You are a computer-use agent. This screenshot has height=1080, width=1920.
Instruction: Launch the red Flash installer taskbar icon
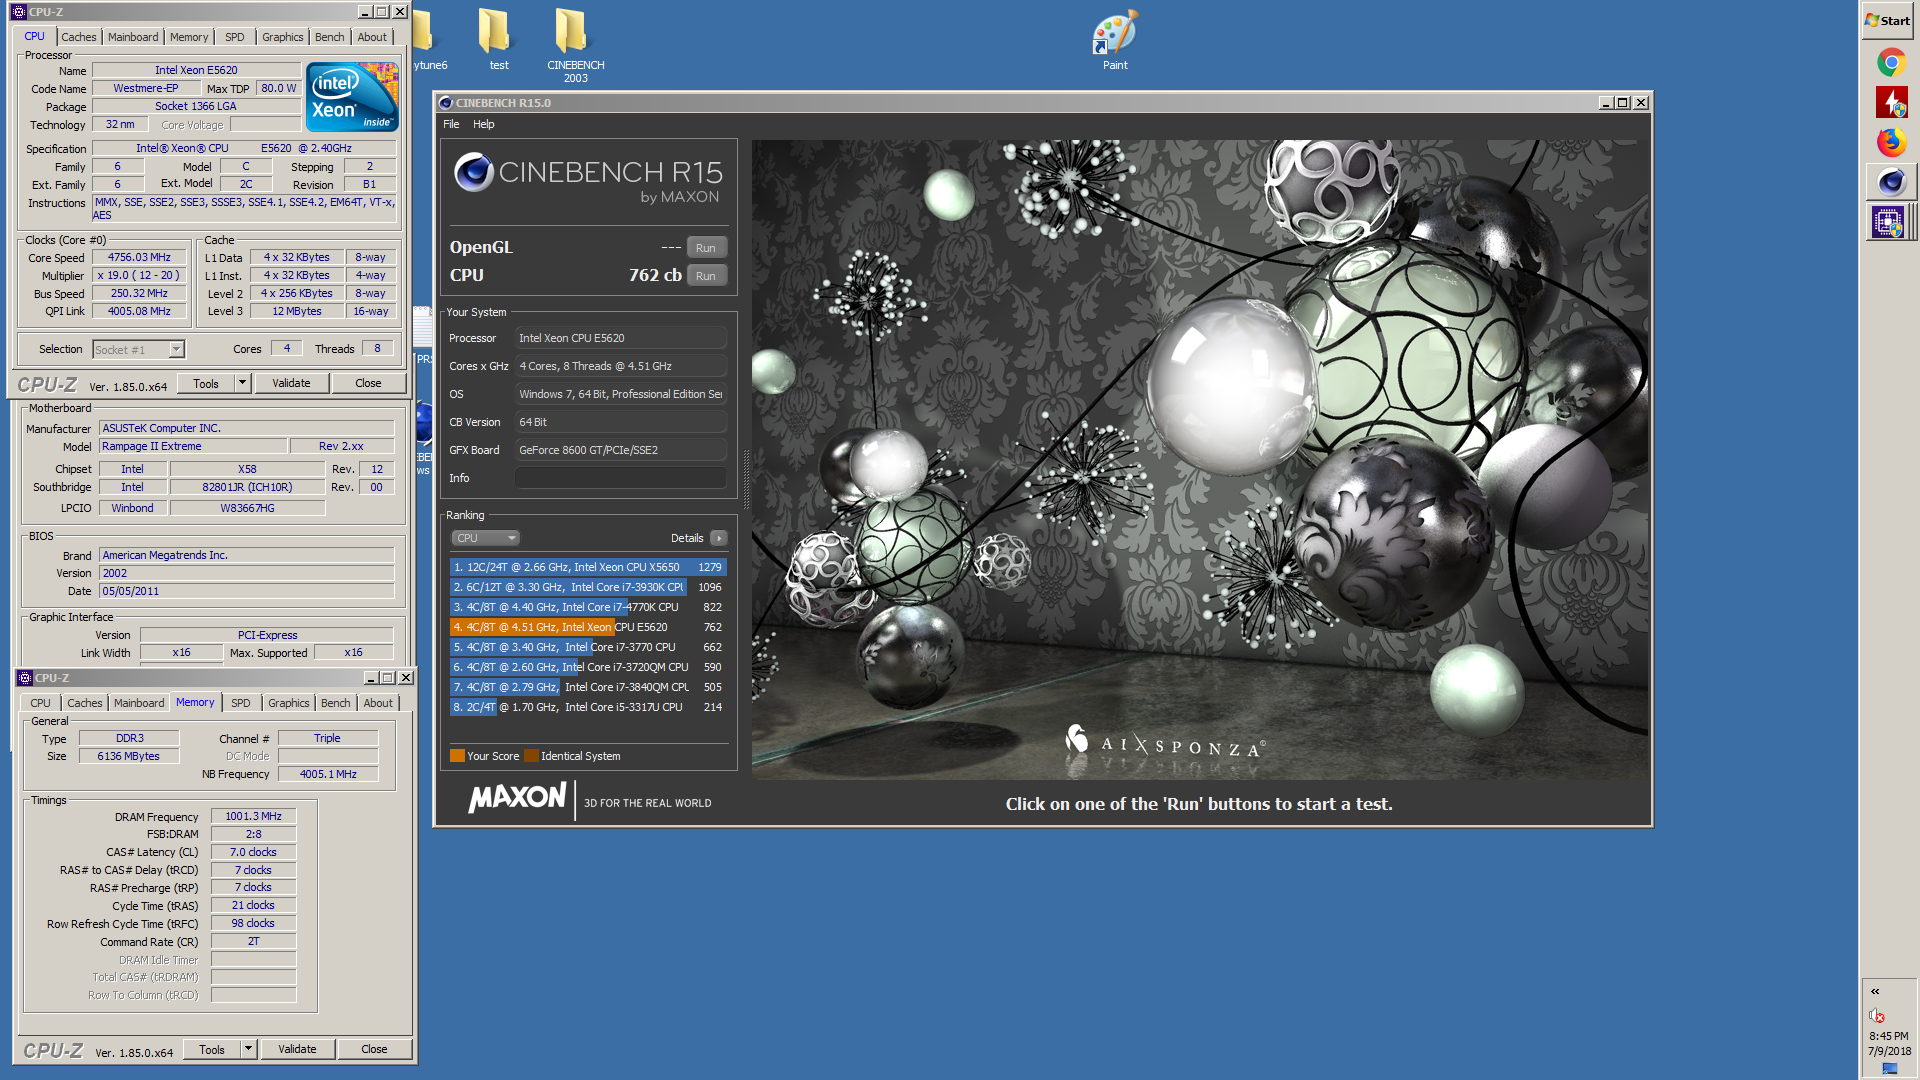click(1890, 103)
